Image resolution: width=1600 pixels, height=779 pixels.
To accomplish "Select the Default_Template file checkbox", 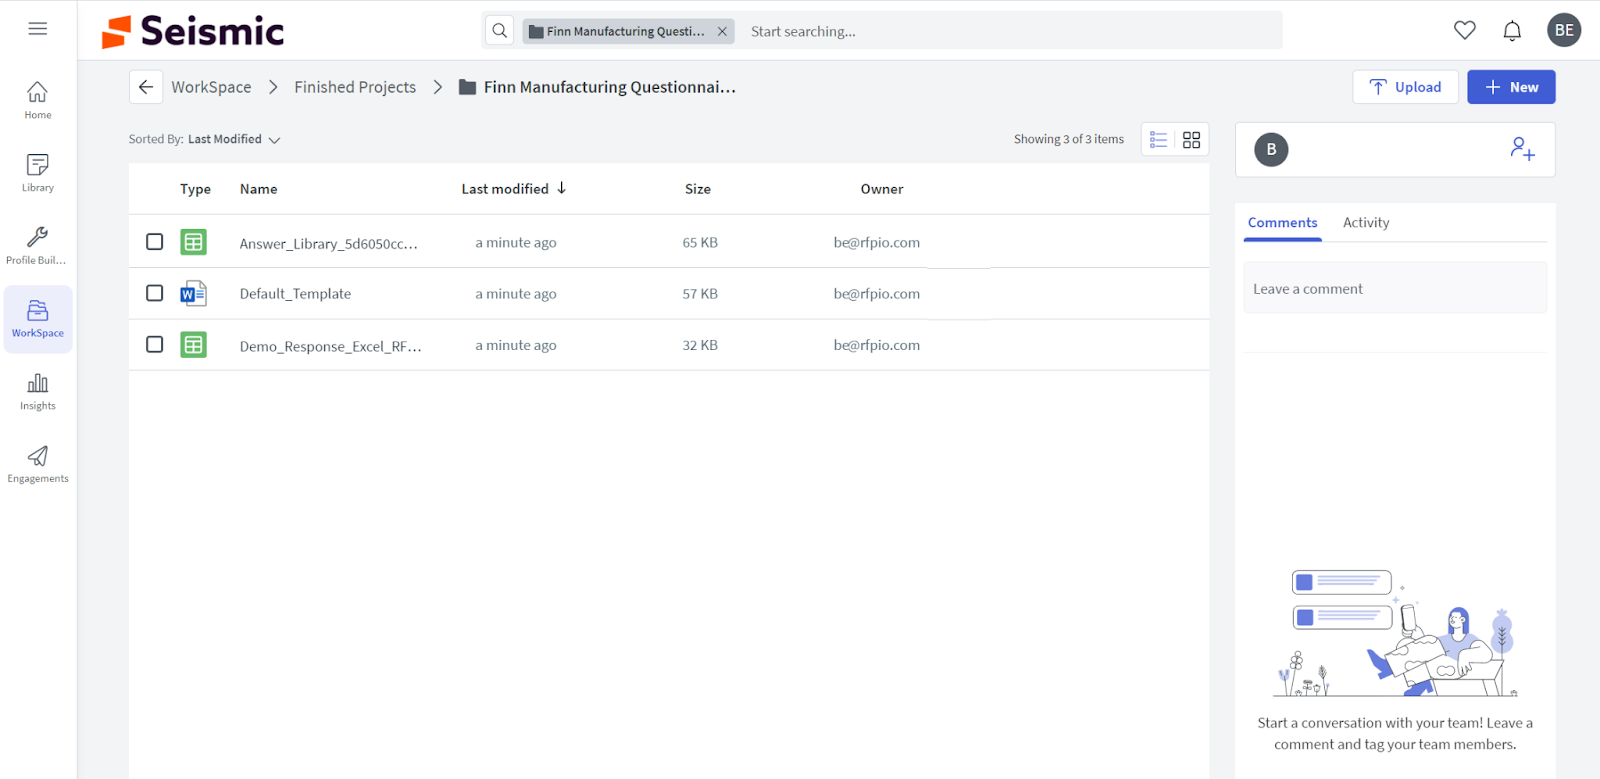I will (154, 293).
